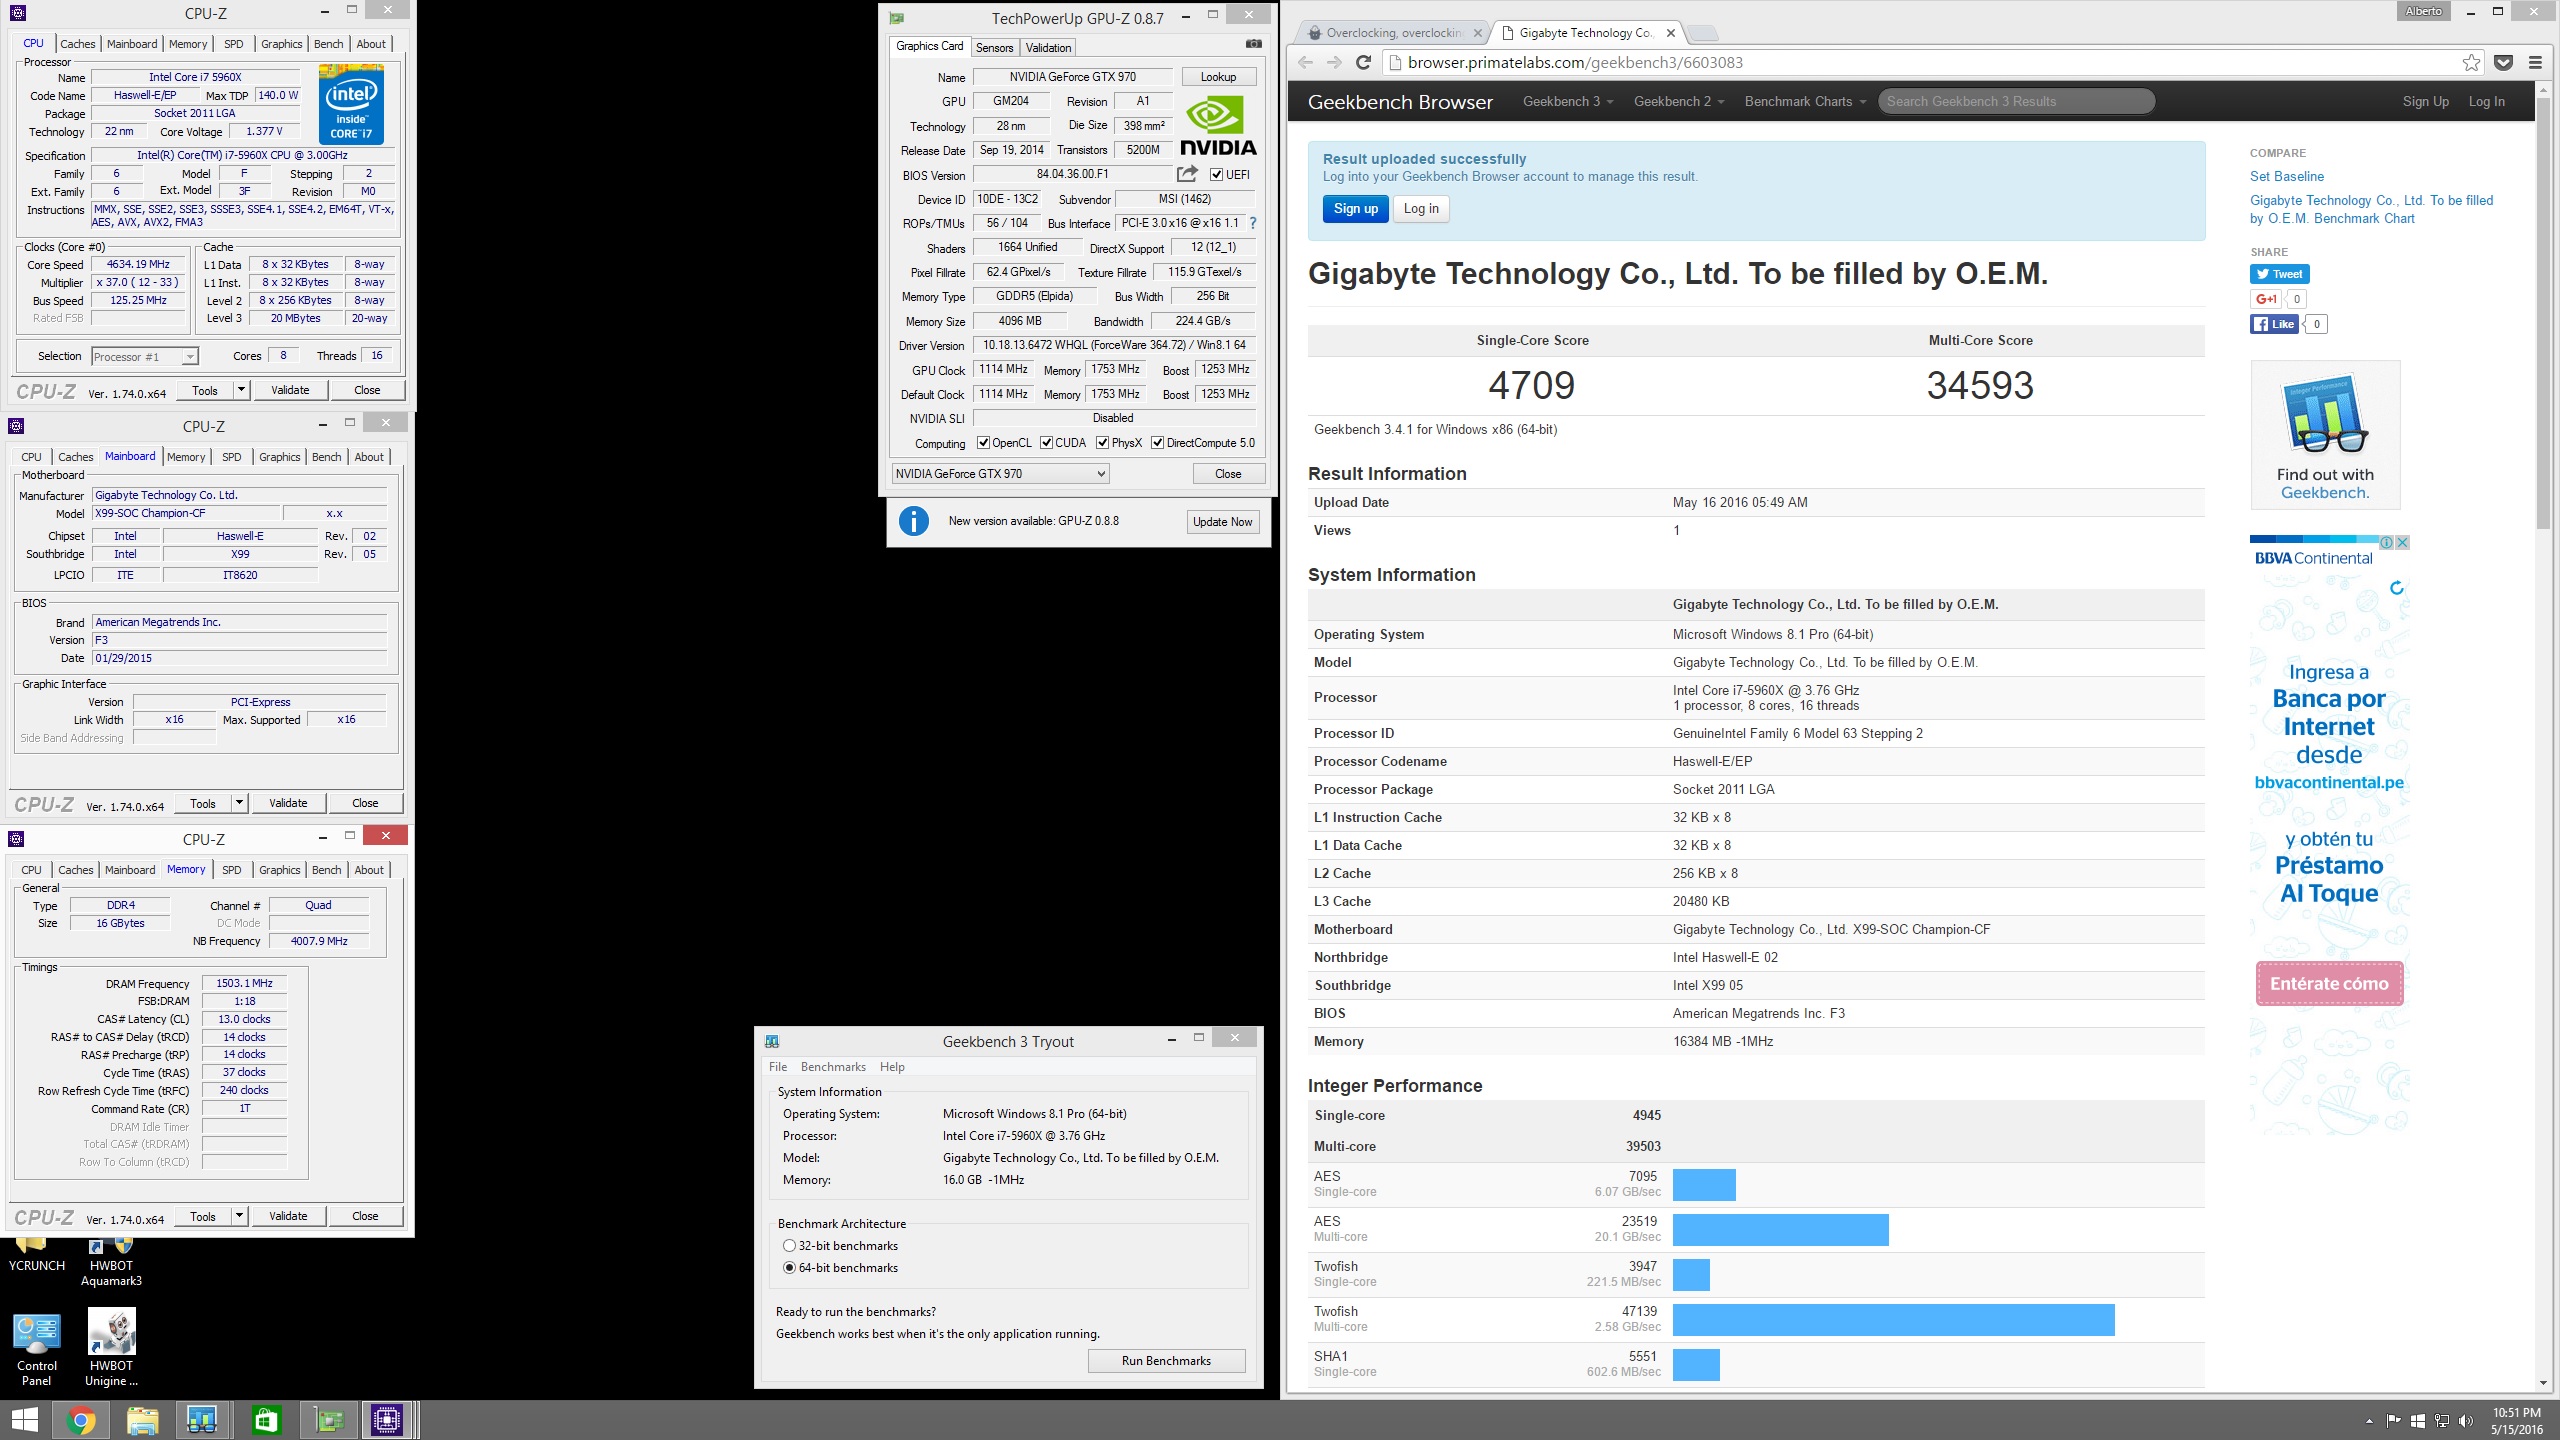Image resolution: width=2560 pixels, height=1440 pixels.
Task: Open the Geekbench 2 dropdown in navbar
Action: pos(1678,101)
